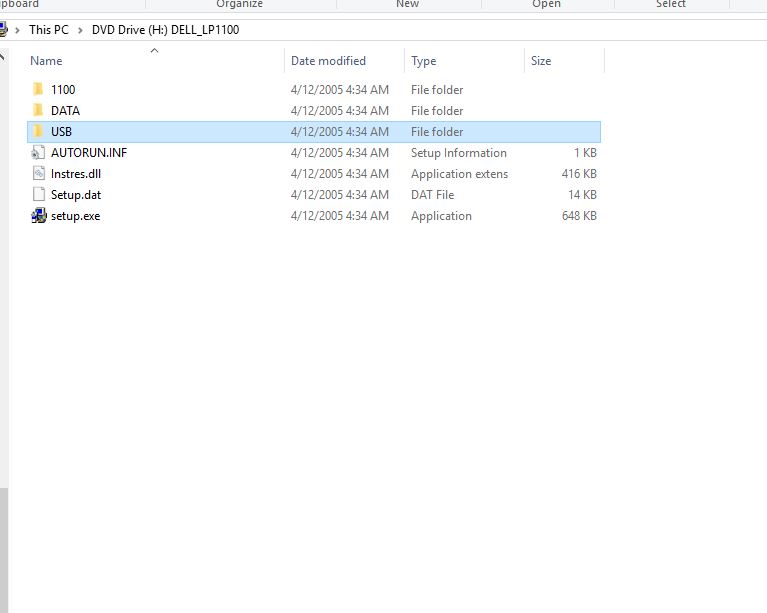Select the setup.exe file name
The image size is (767, 613).
(75, 216)
